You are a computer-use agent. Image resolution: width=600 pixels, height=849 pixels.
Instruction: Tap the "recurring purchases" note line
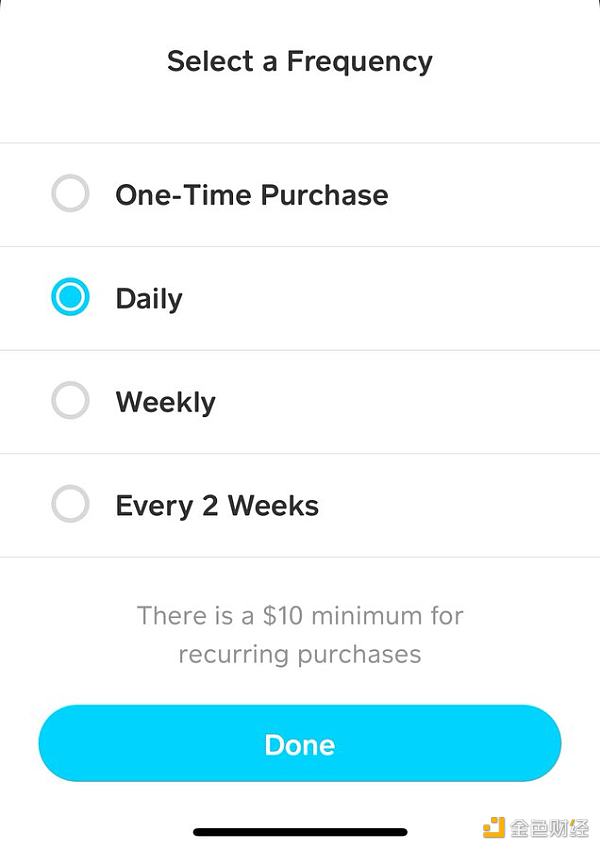(300, 655)
